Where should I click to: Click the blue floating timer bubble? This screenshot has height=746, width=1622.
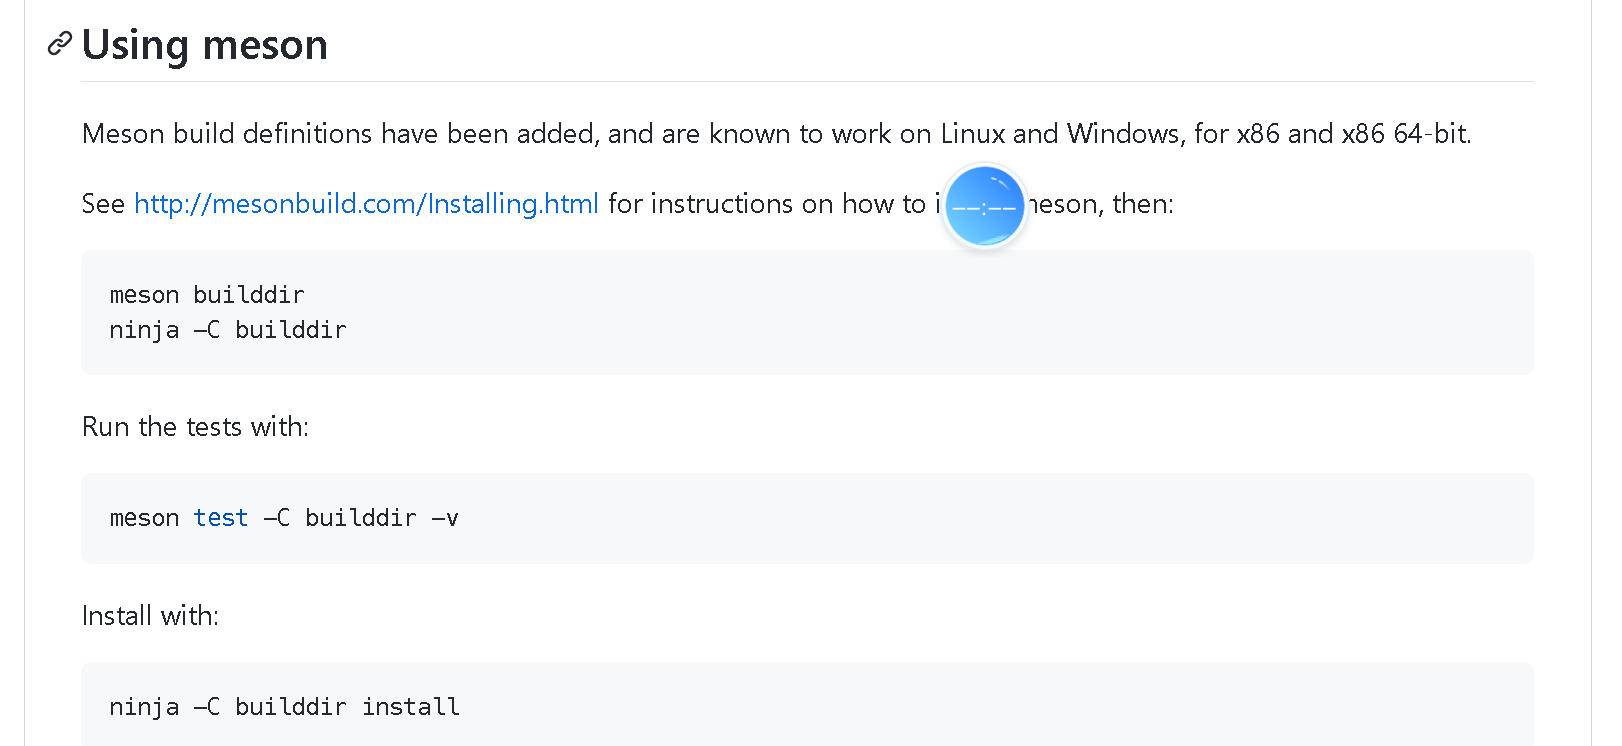point(985,206)
